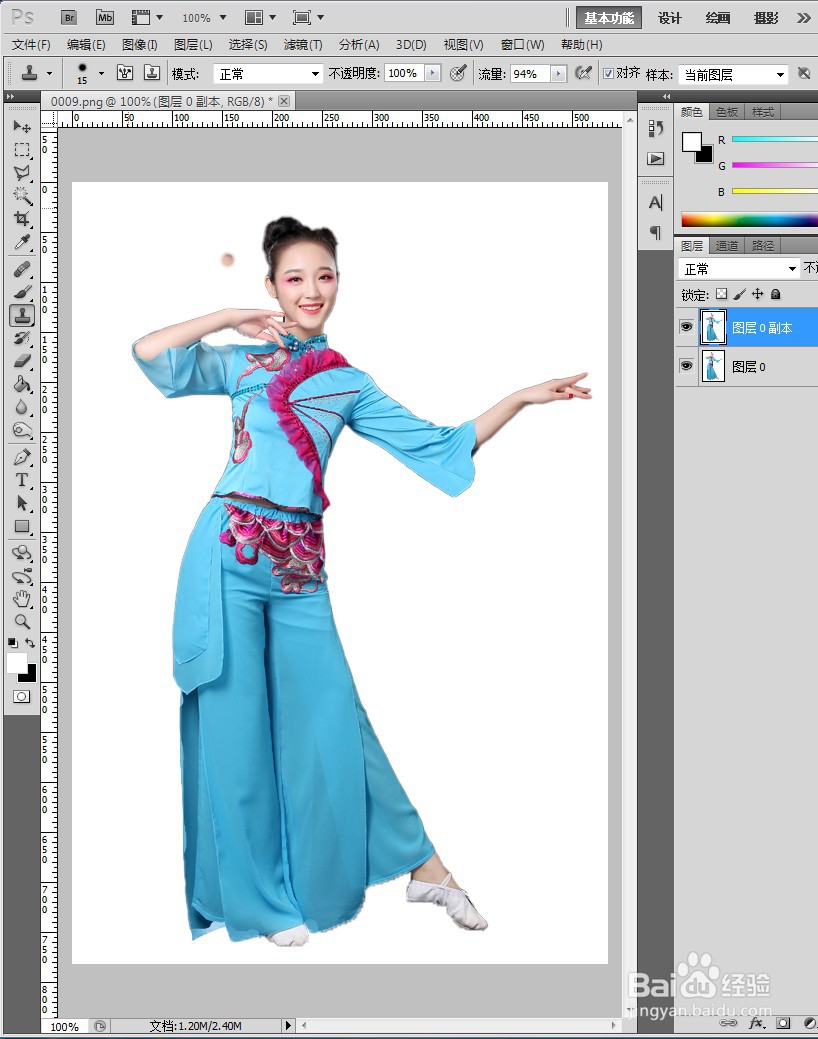Choose the Move tool
The image size is (818, 1039).
(22, 127)
